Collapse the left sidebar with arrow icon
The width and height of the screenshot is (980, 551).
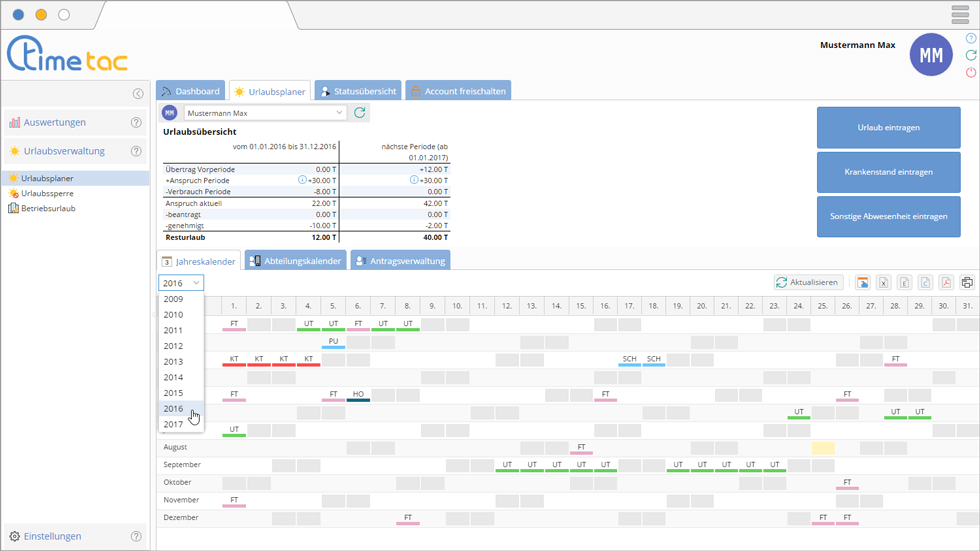tap(138, 94)
